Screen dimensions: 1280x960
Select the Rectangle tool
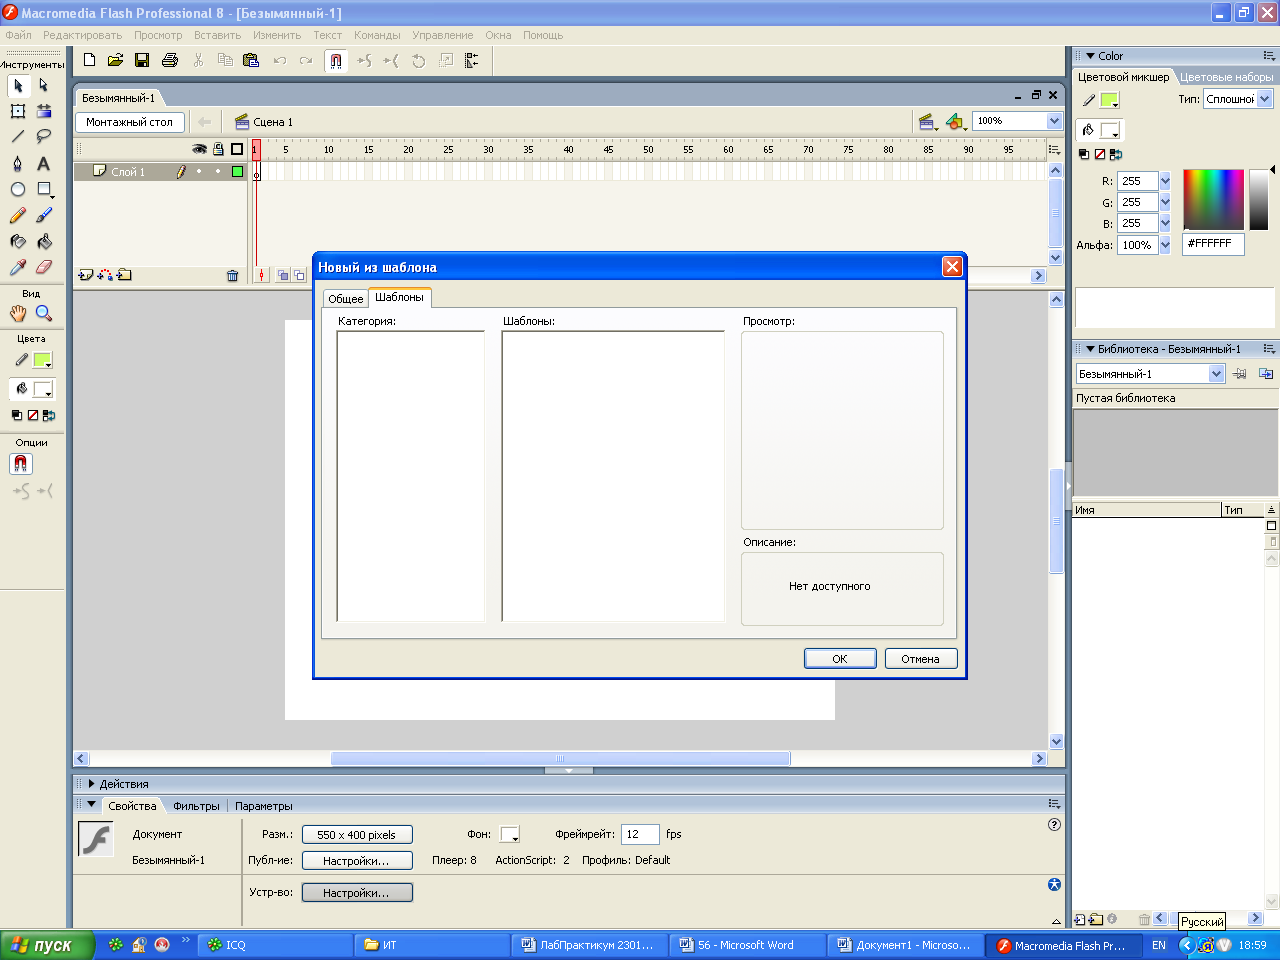point(44,189)
